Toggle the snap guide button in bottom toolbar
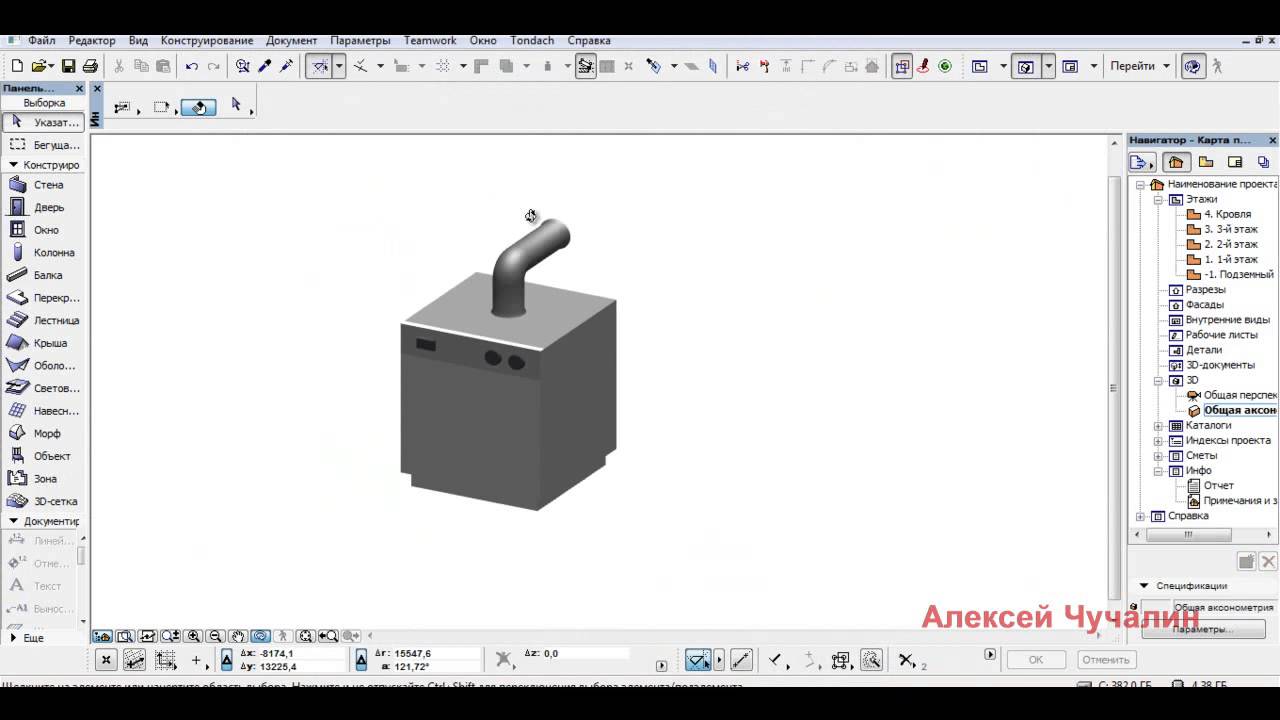1280x720 pixels. coord(698,660)
